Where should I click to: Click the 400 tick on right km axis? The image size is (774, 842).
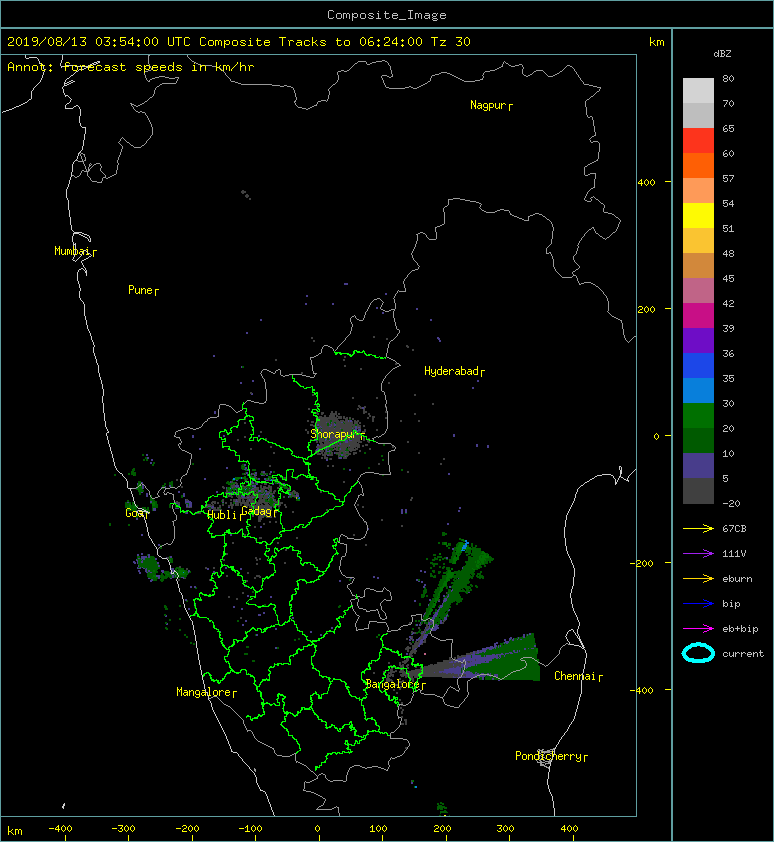pos(647,182)
